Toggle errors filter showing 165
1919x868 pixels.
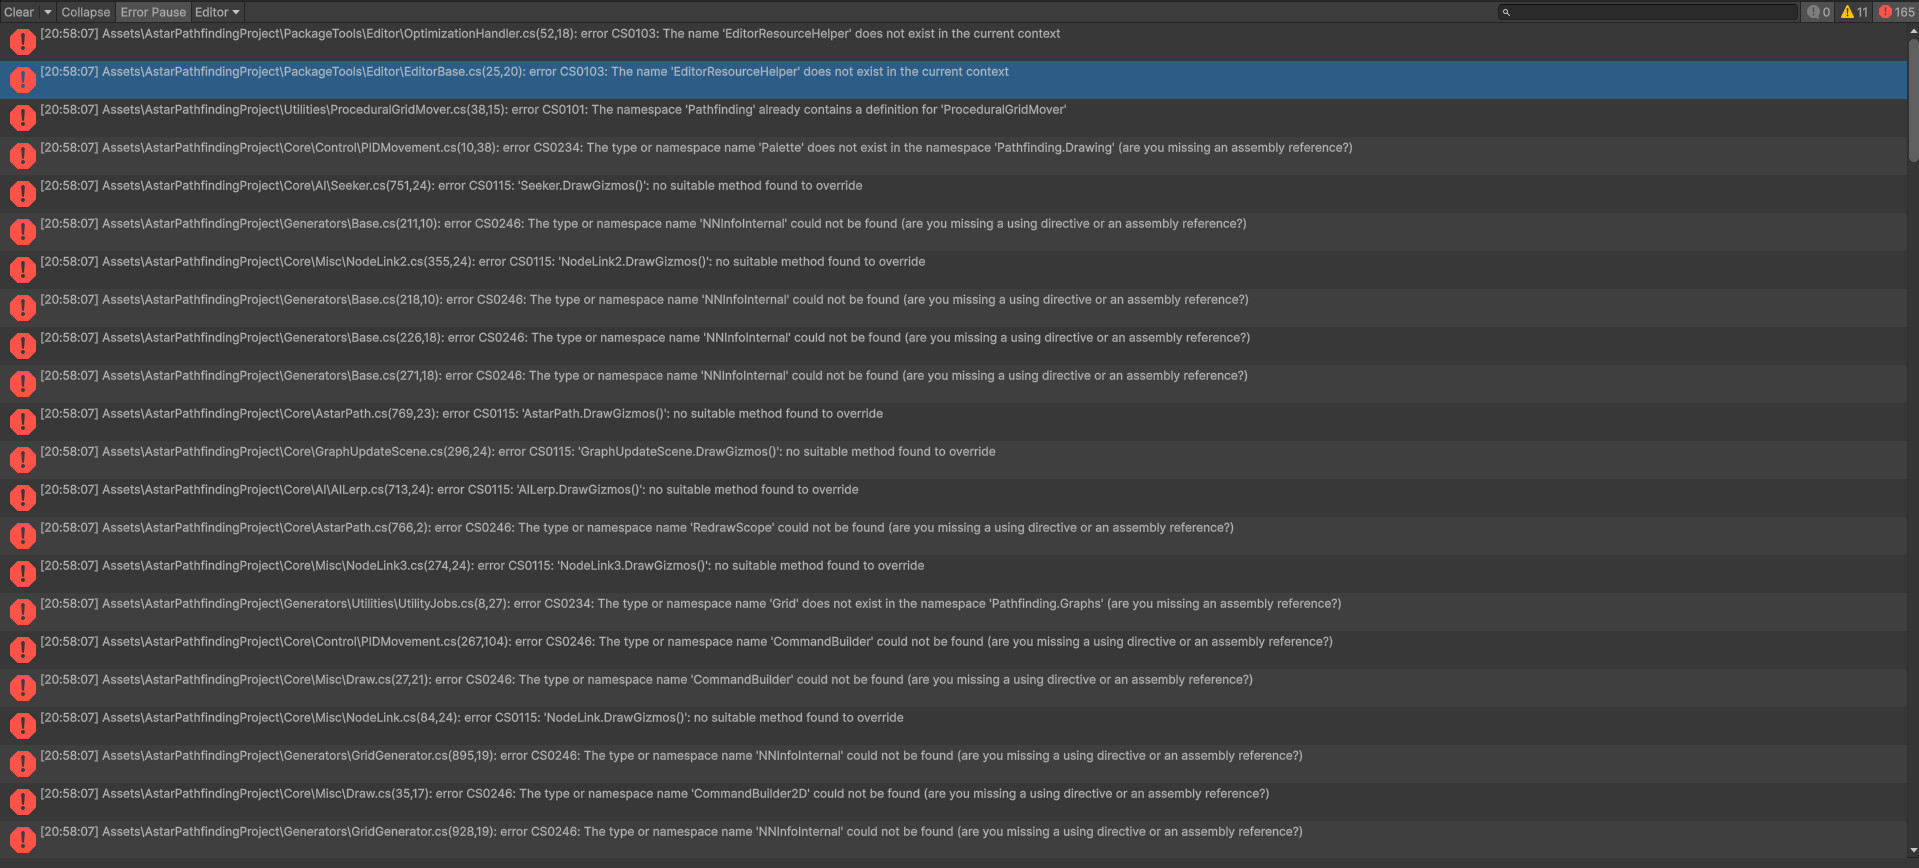coord(1896,12)
